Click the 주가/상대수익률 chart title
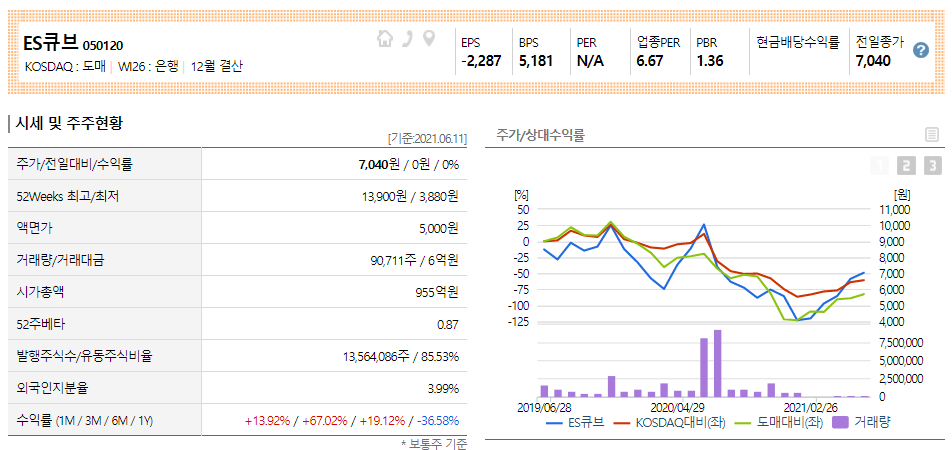This screenshot has width=952, height=450. pos(540,135)
